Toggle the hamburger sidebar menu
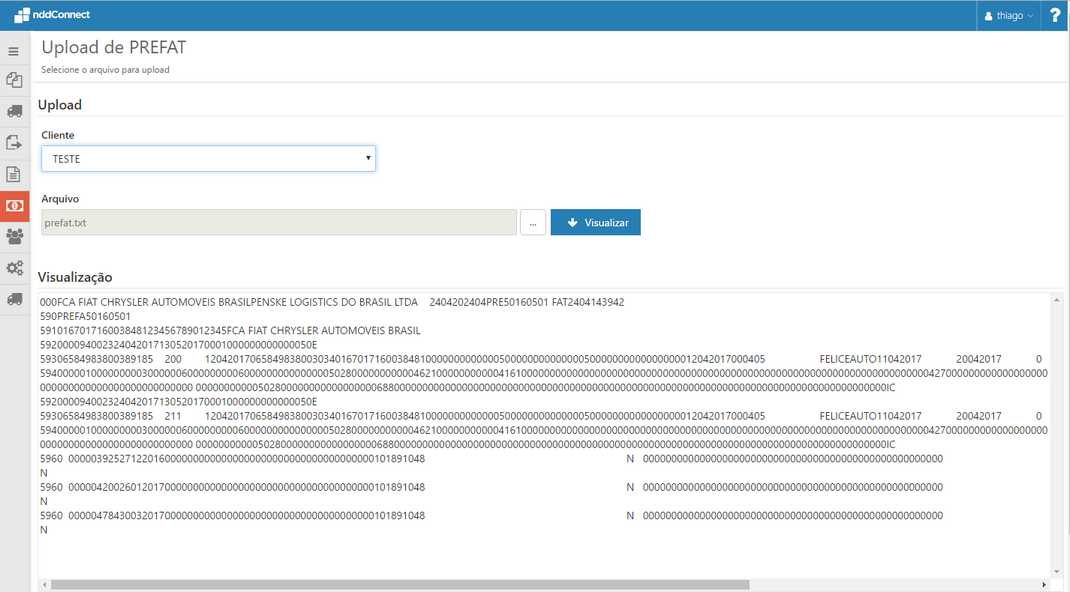The width and height of the screenshot is (1070, 592). pos(14,51)
